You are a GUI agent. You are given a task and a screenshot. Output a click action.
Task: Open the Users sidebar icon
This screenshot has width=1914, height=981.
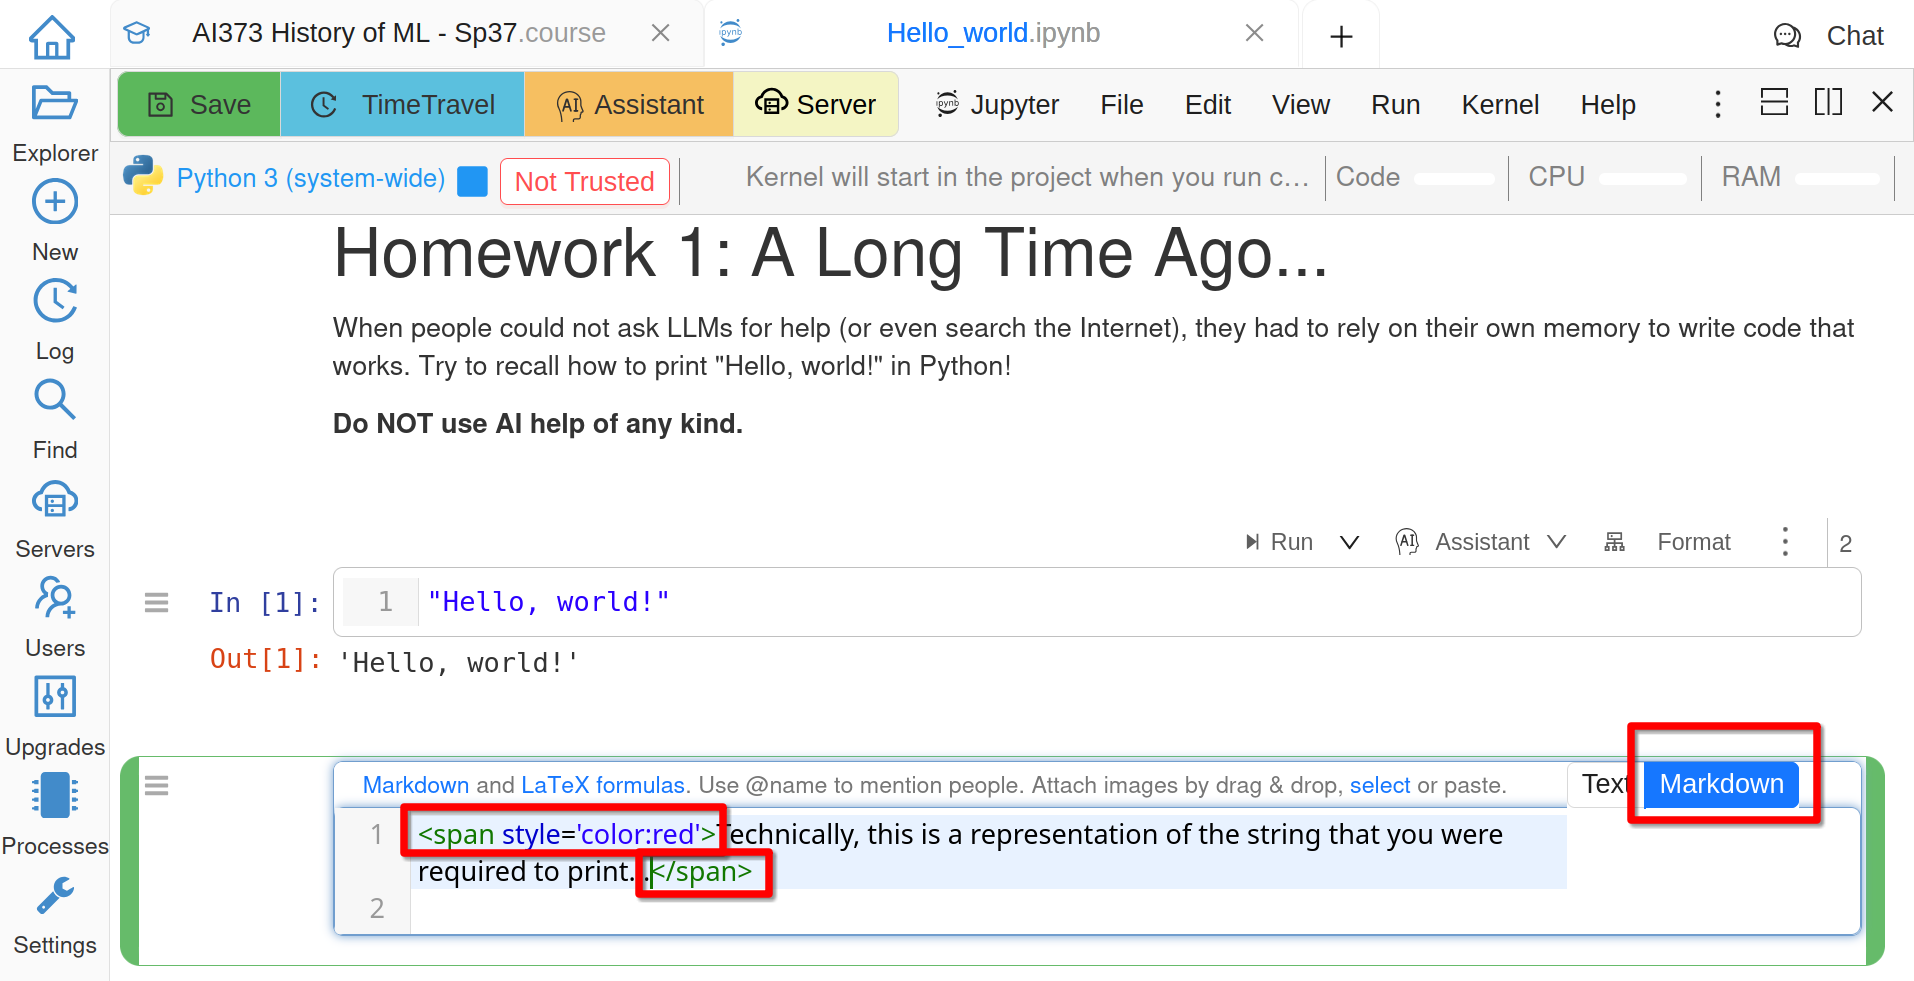(54, 599)
